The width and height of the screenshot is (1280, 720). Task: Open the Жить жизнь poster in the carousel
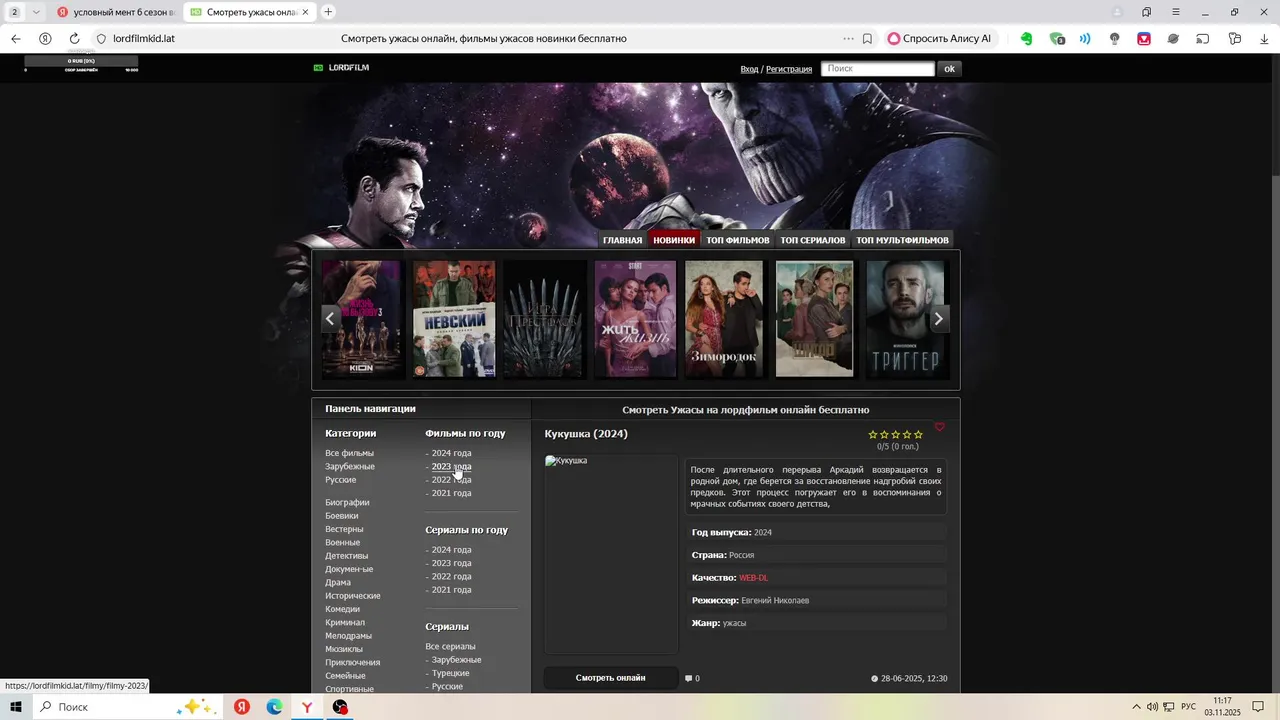pyautogui.click(x=636, y=319)
